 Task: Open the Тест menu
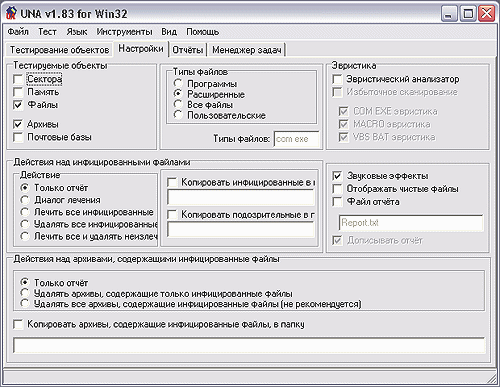coord(47,32)
